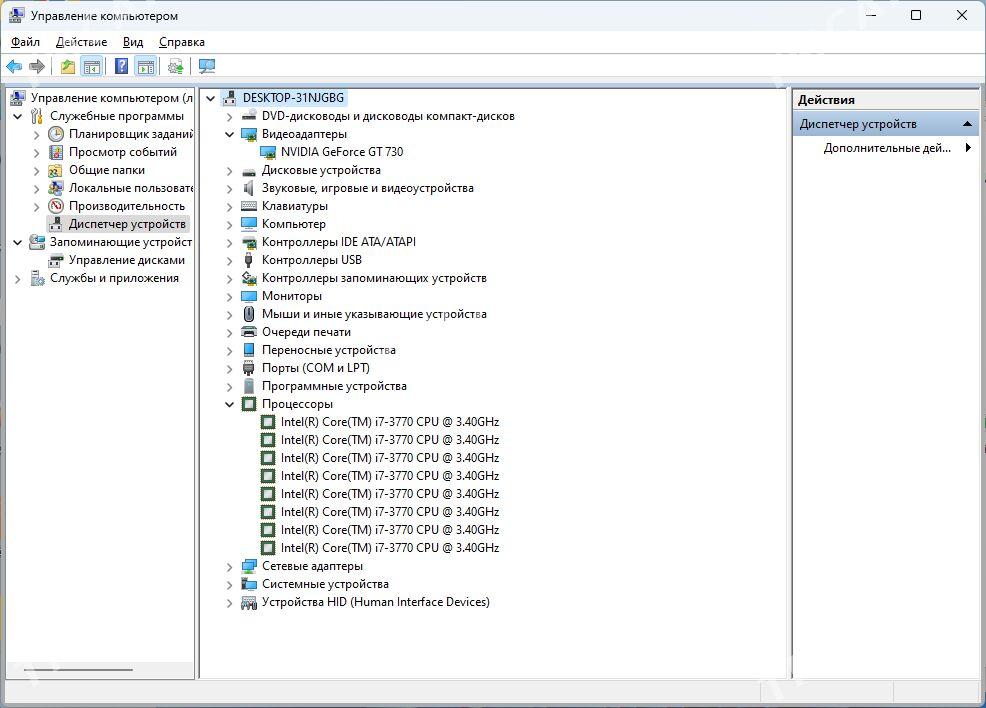Click the Очереди печати printer icon
Viewport: 986px width, 708px height.
(249, 332)
